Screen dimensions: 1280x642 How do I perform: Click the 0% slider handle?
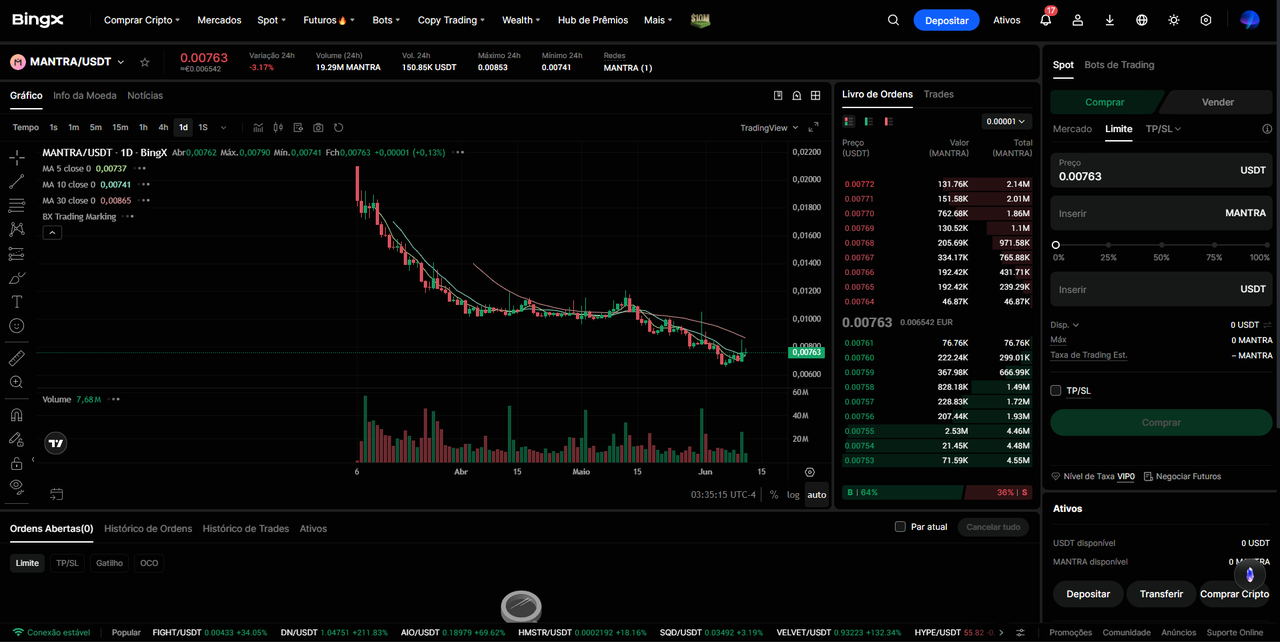coord(1055,245)
